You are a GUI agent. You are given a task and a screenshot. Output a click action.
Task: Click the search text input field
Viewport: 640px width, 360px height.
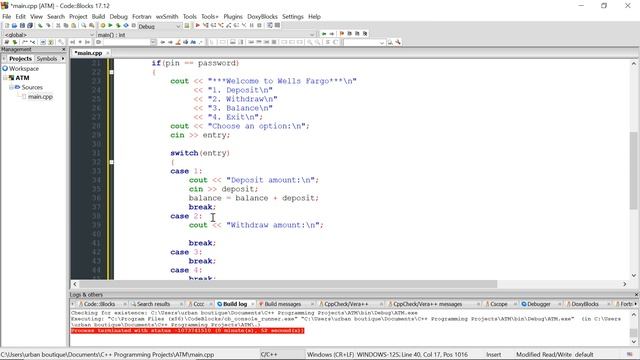[127, 42]
